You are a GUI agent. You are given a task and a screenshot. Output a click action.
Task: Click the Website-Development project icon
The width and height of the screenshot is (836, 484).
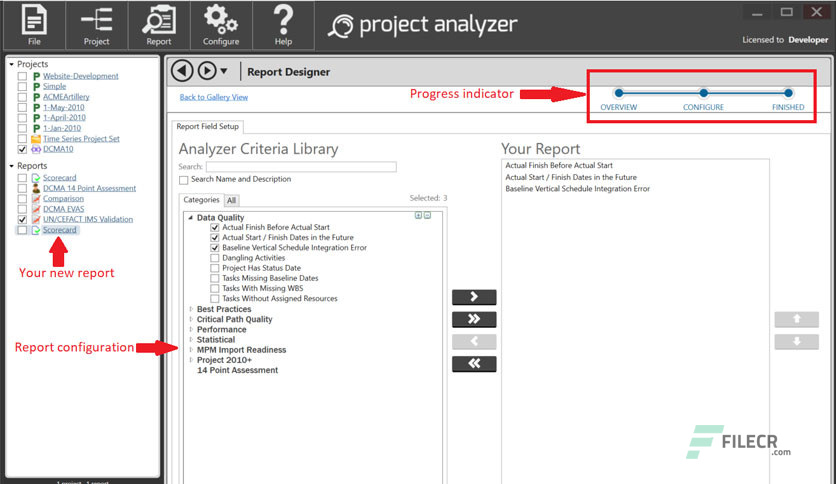tap(36, 76)
